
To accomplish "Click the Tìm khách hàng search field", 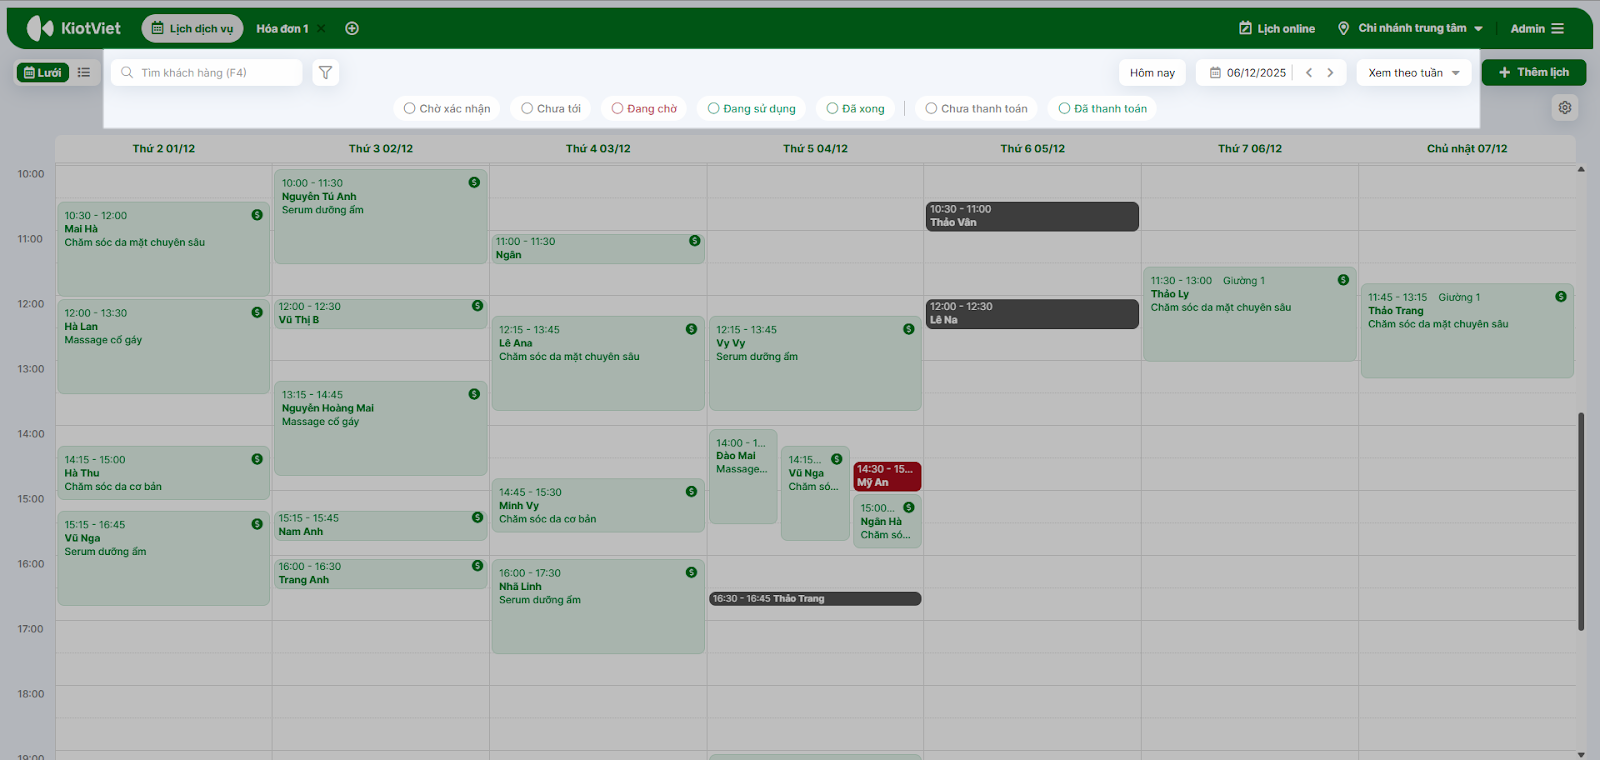I will [x=210, y=72].
